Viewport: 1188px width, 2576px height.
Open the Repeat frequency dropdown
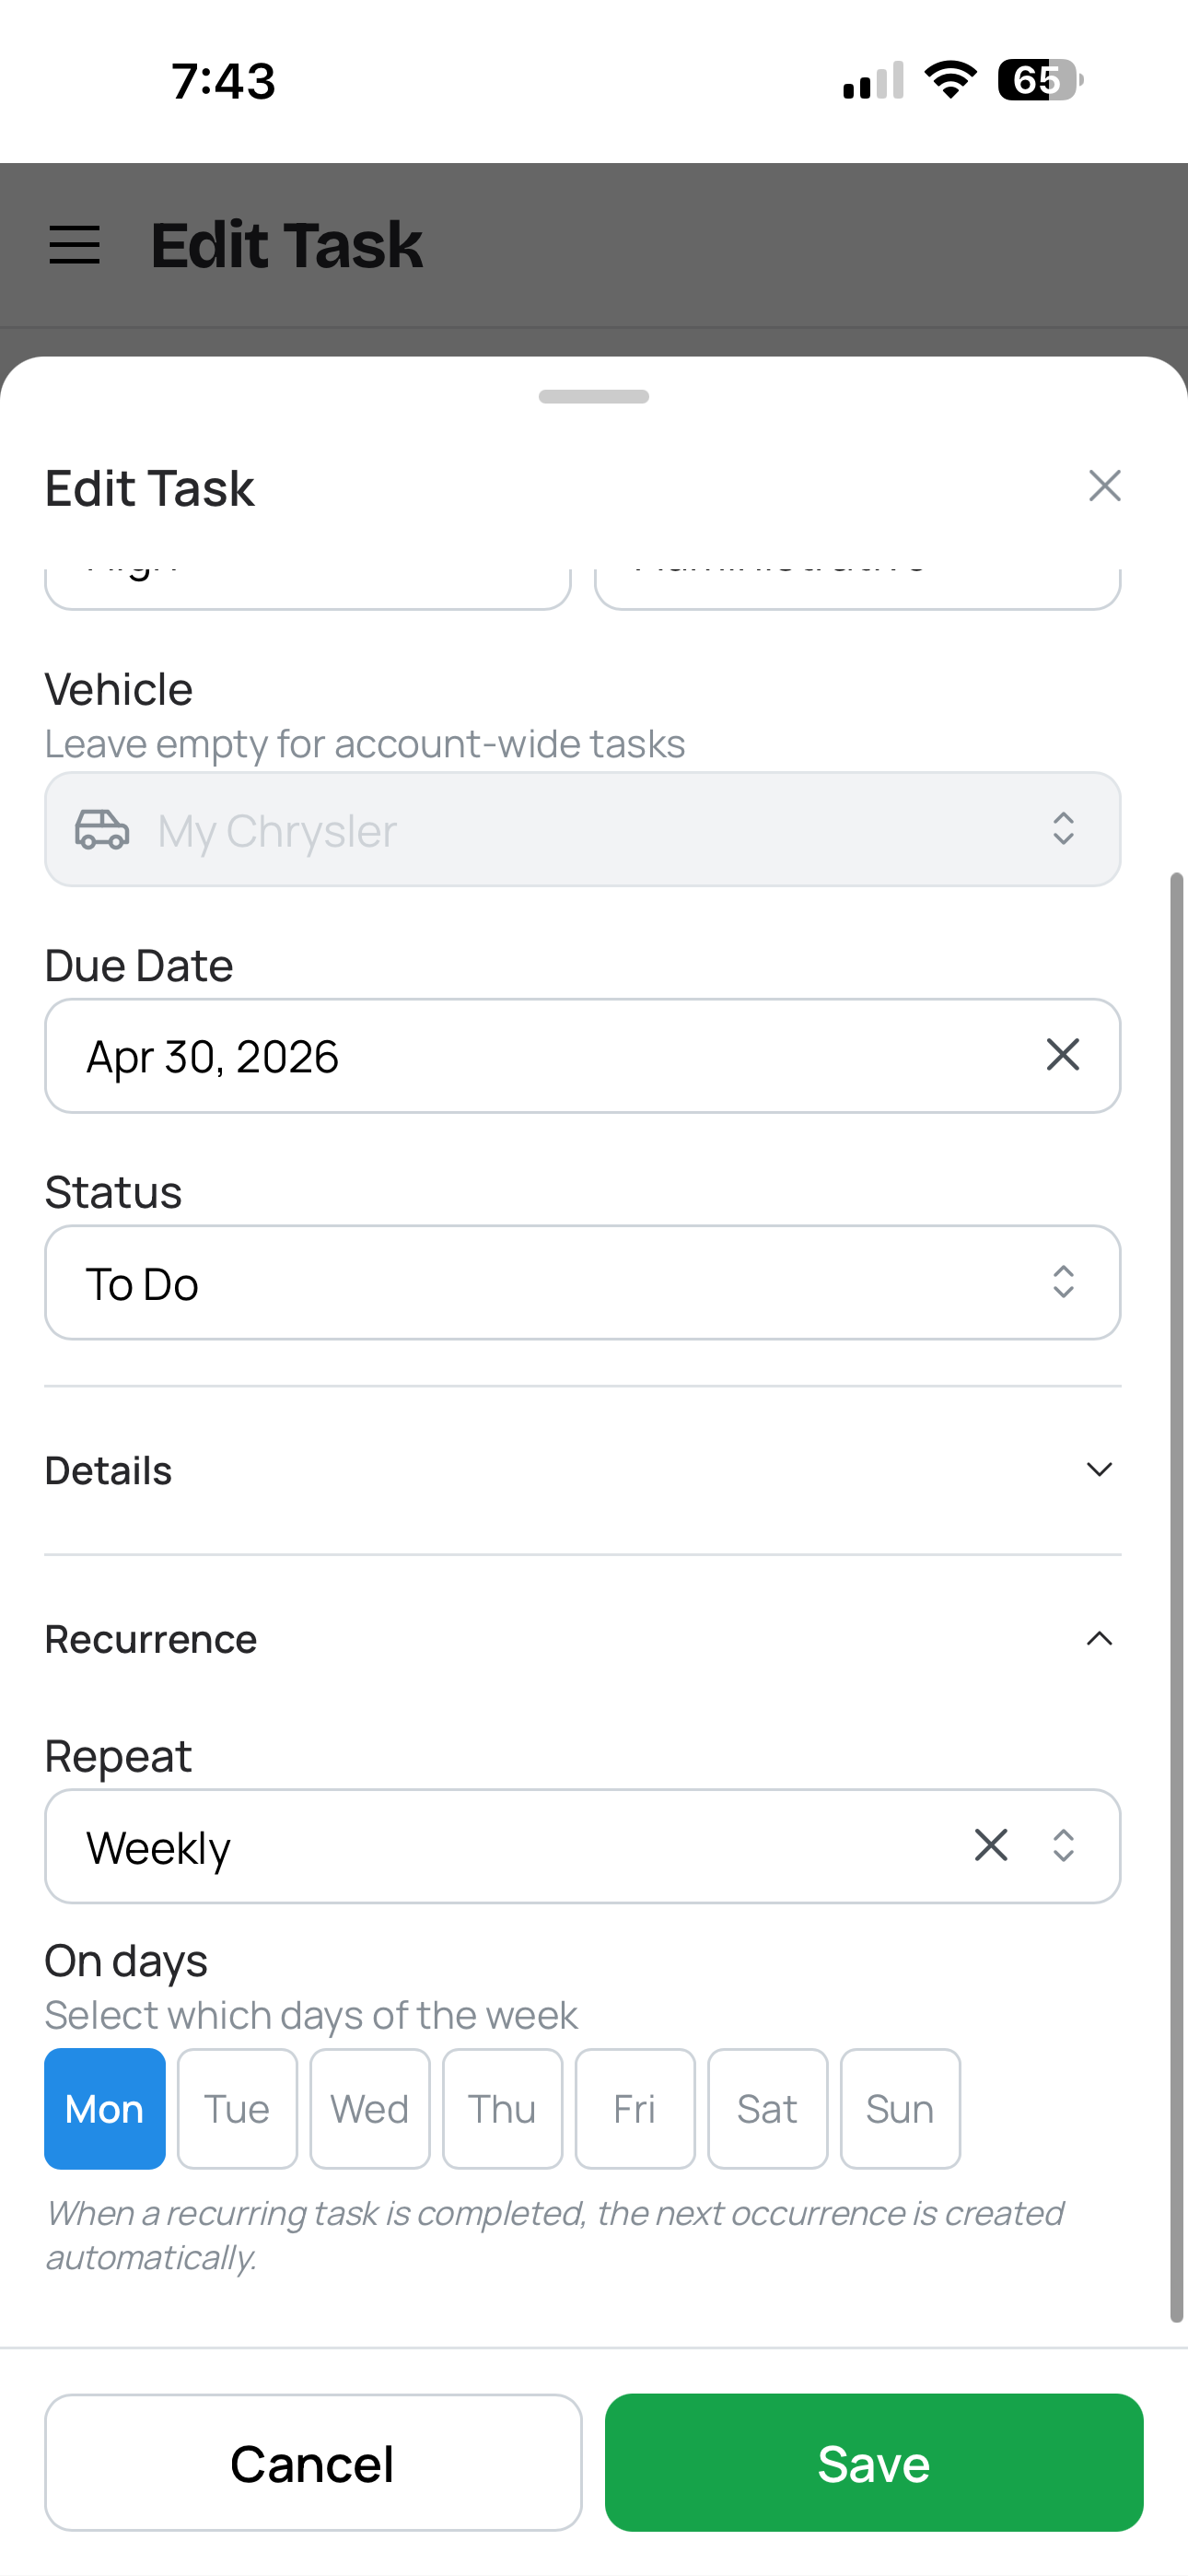click(x=1062, y=1845)
